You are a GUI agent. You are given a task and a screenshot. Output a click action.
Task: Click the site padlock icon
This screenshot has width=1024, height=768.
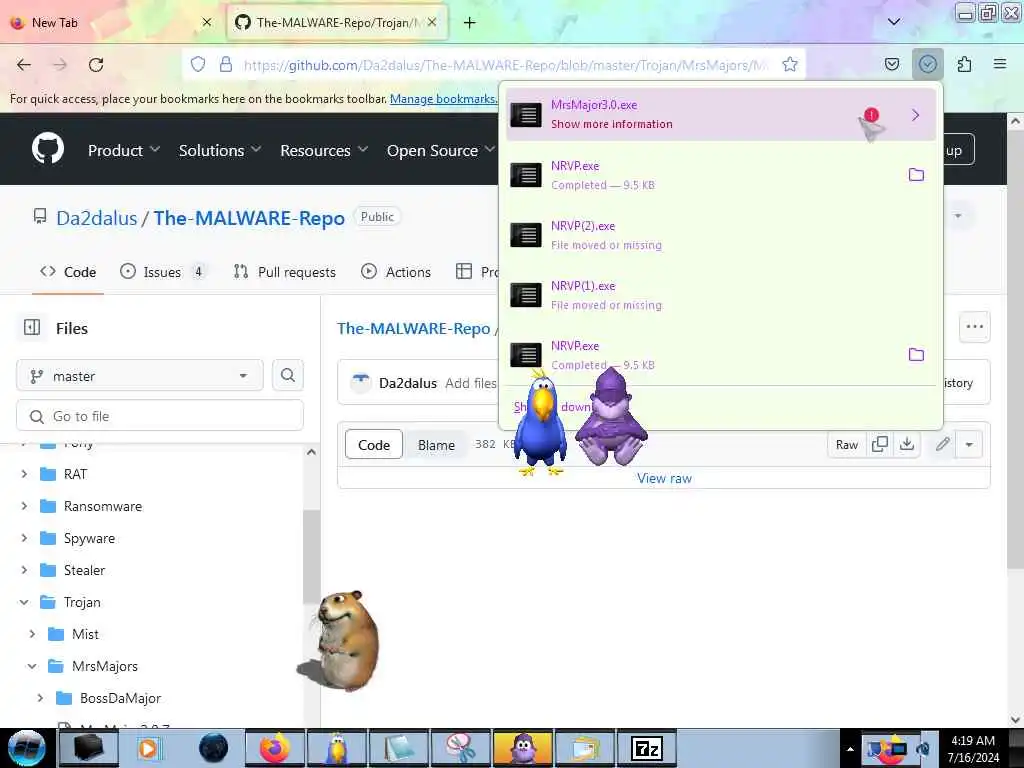pos(226,65)
